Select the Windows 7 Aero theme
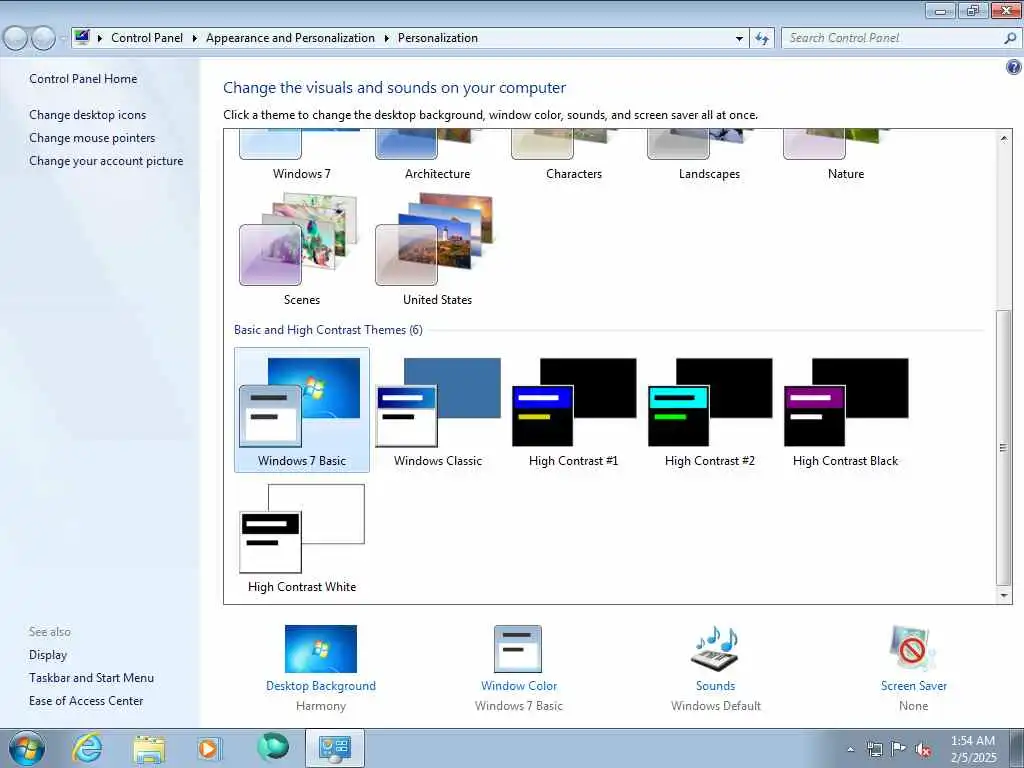The height and width of the screenshot is (768, 1024). pos(302,155)
